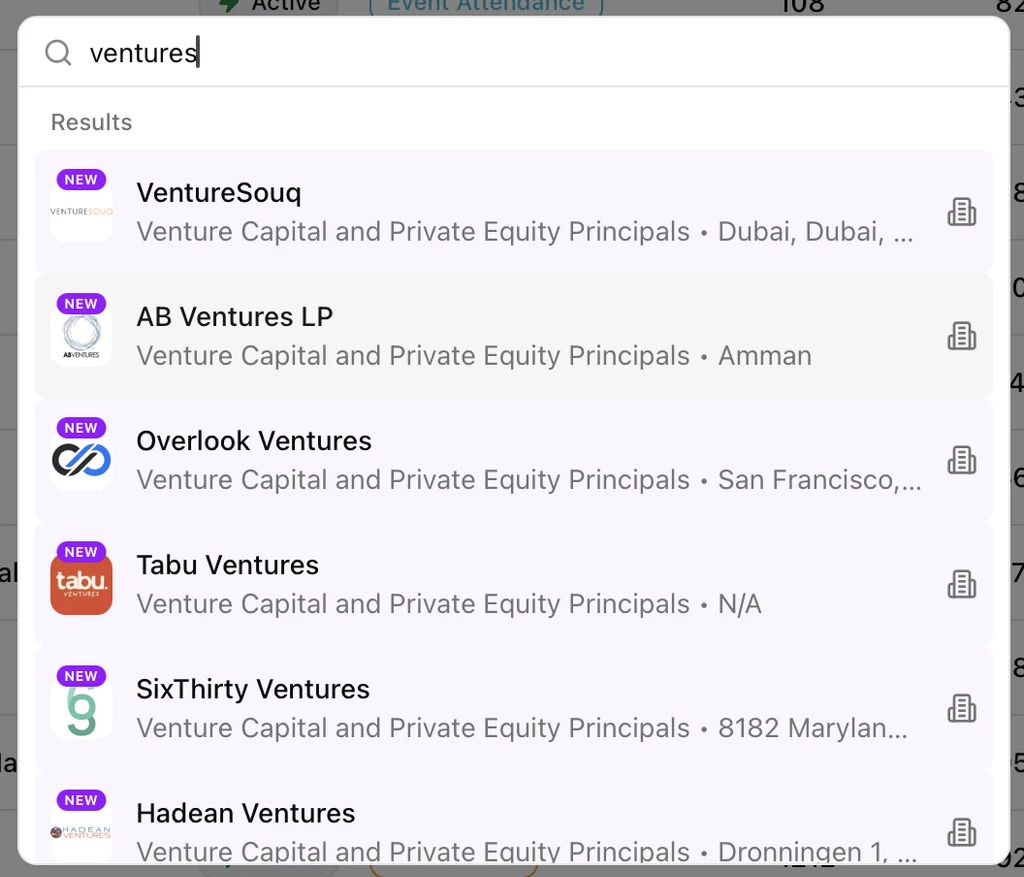Choose the Tabu Ventures result
The image size is (1024, 877).
point(500,583)
